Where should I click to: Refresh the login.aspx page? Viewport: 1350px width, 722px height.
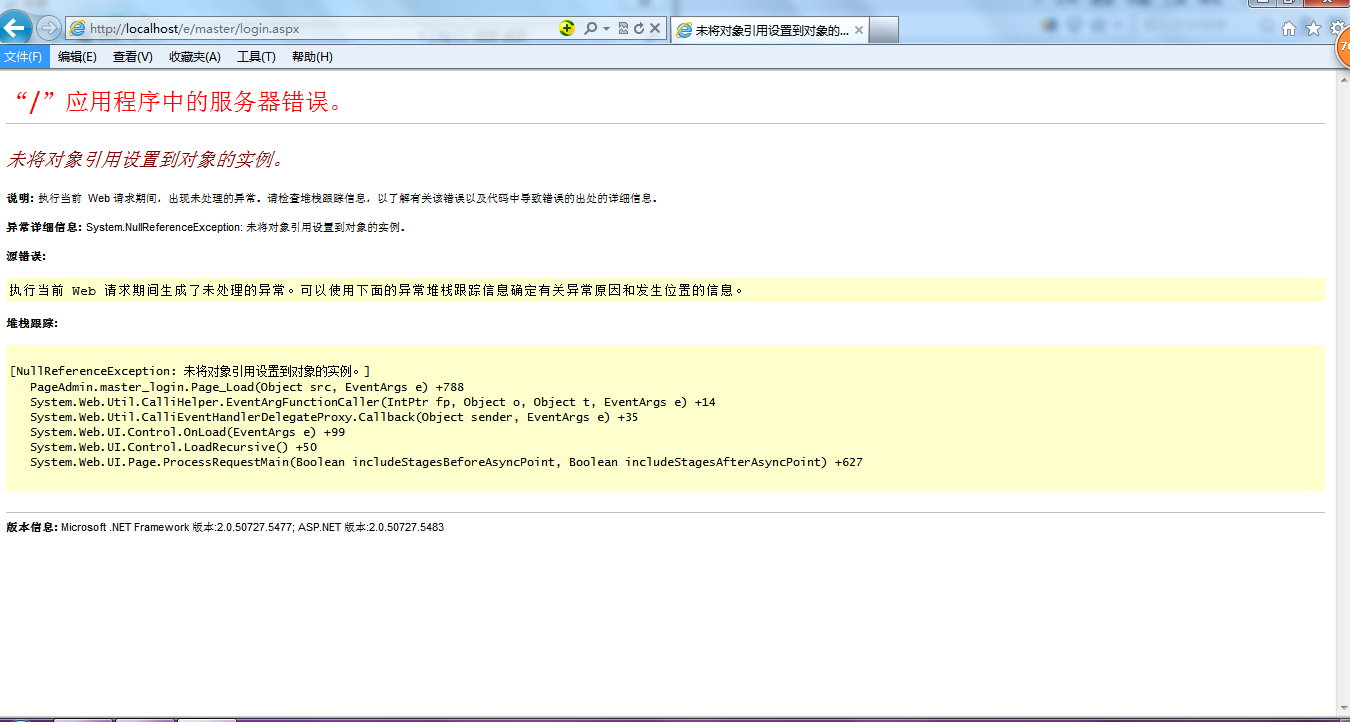coord(638,29)
